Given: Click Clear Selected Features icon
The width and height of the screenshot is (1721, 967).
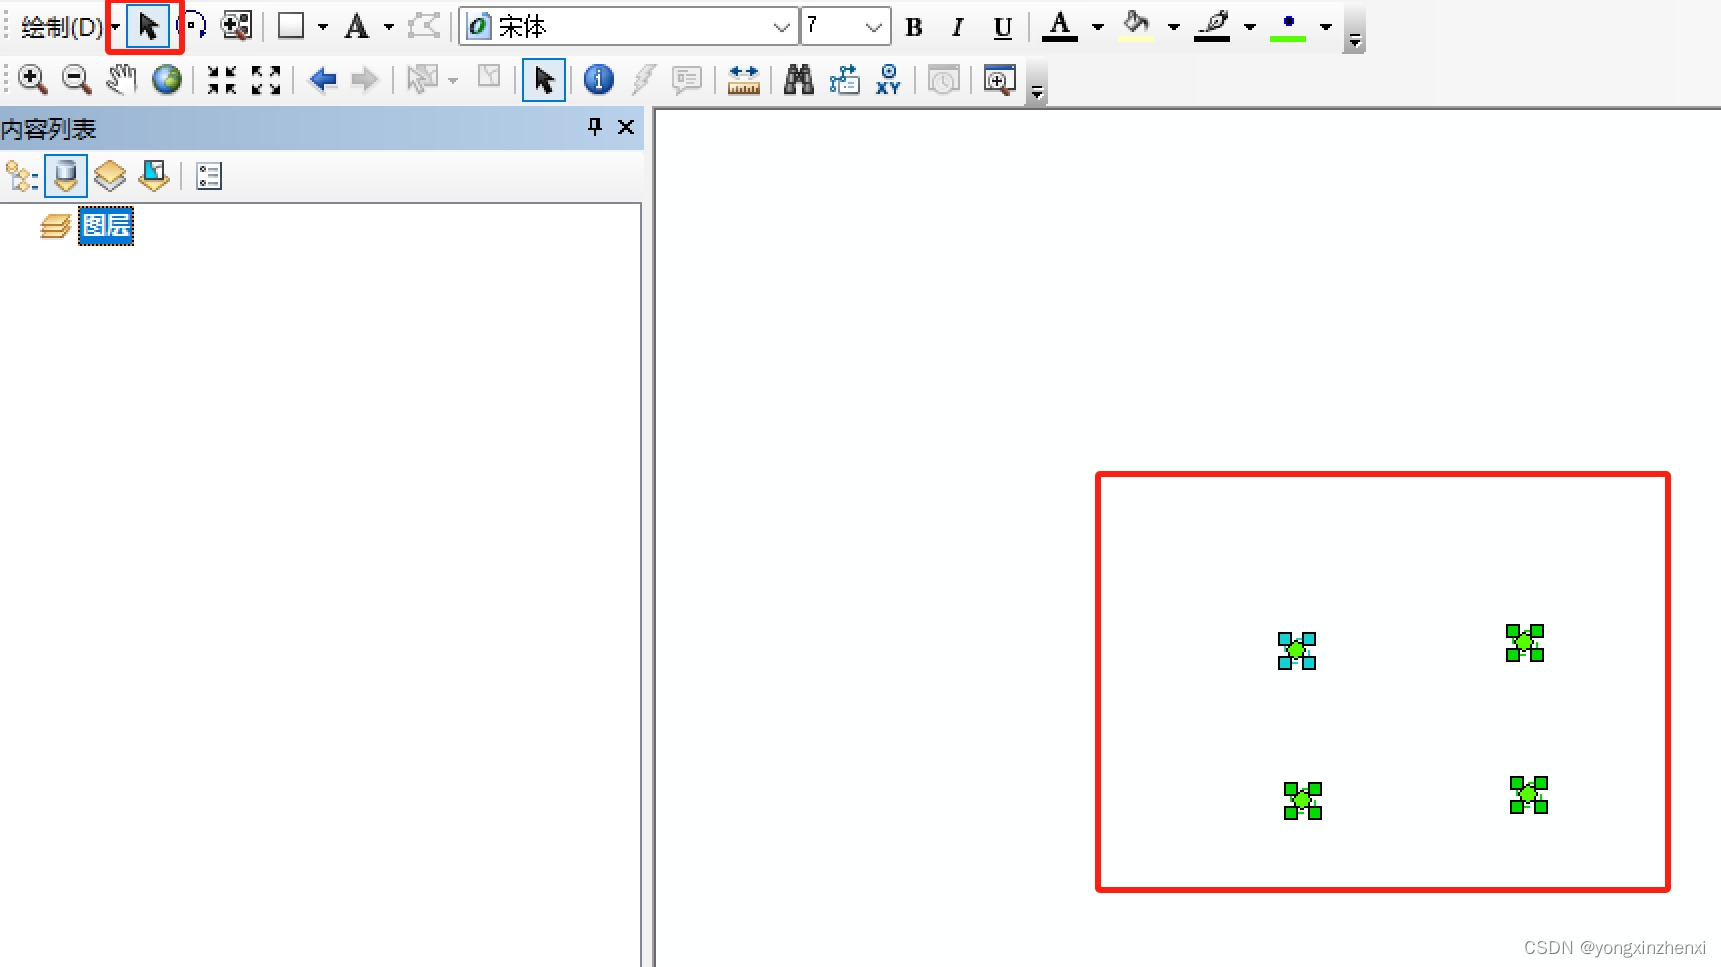Looking at the screenshot, I should point(489,77).
